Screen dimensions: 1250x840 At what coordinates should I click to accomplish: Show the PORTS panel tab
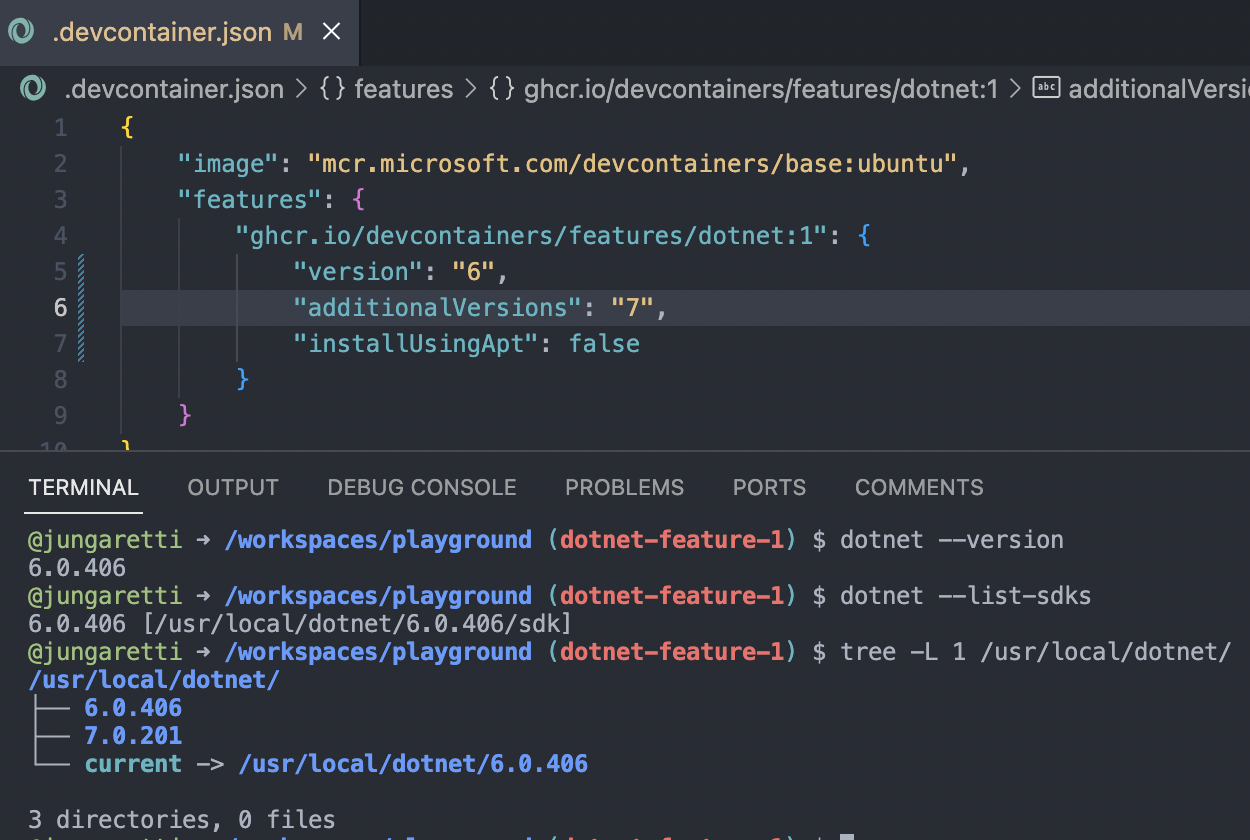pos(769,488)
